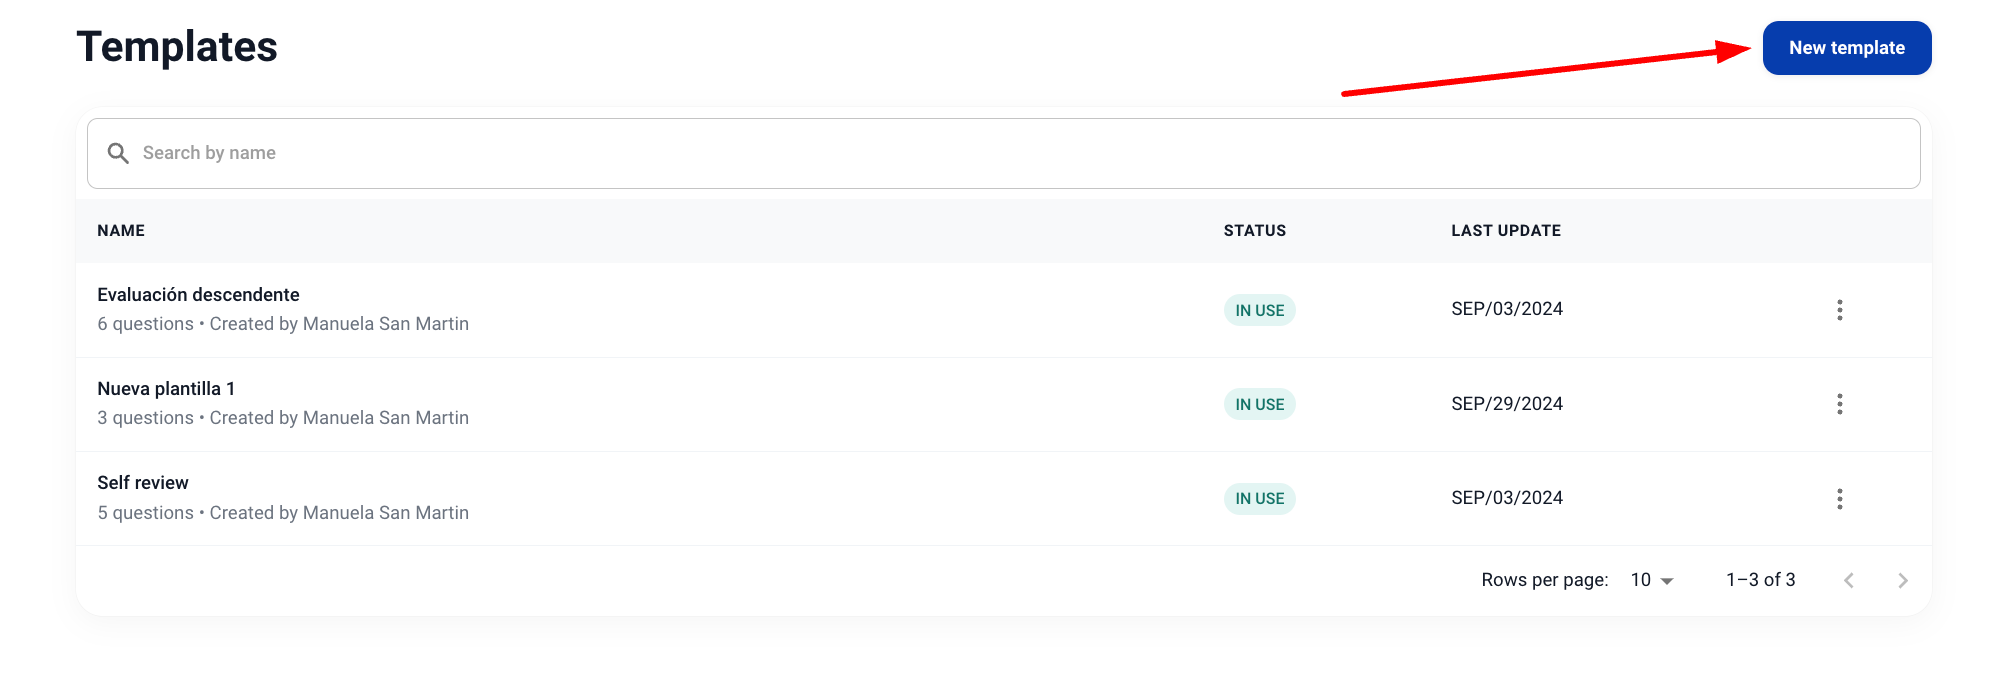Viewport: 1998px width, 694px height.
Task: Open the Evaluación descendente template
Action: point(198,295)
